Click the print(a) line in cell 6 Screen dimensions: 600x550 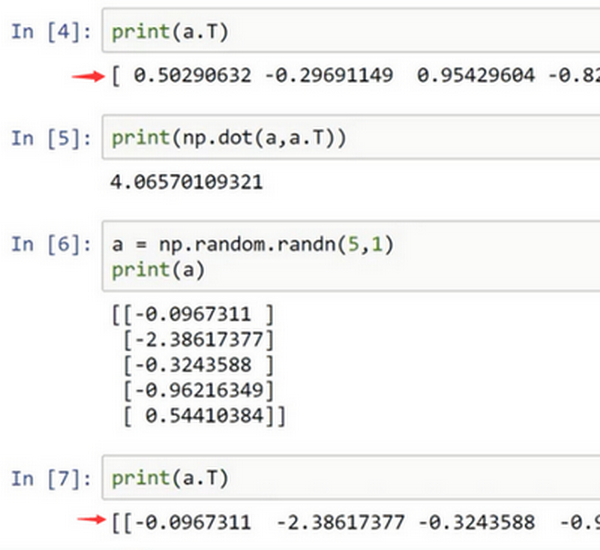pyautogui.click(x=158, y=270)
